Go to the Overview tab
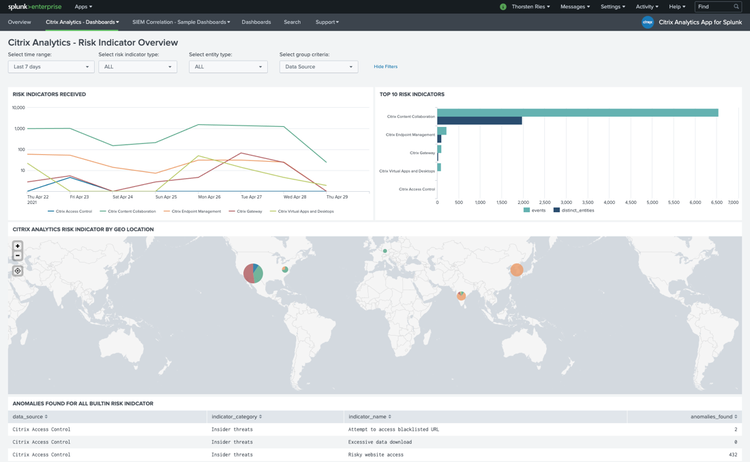The width and height of the screenshot is (750, 462). (x=19, y=22)
